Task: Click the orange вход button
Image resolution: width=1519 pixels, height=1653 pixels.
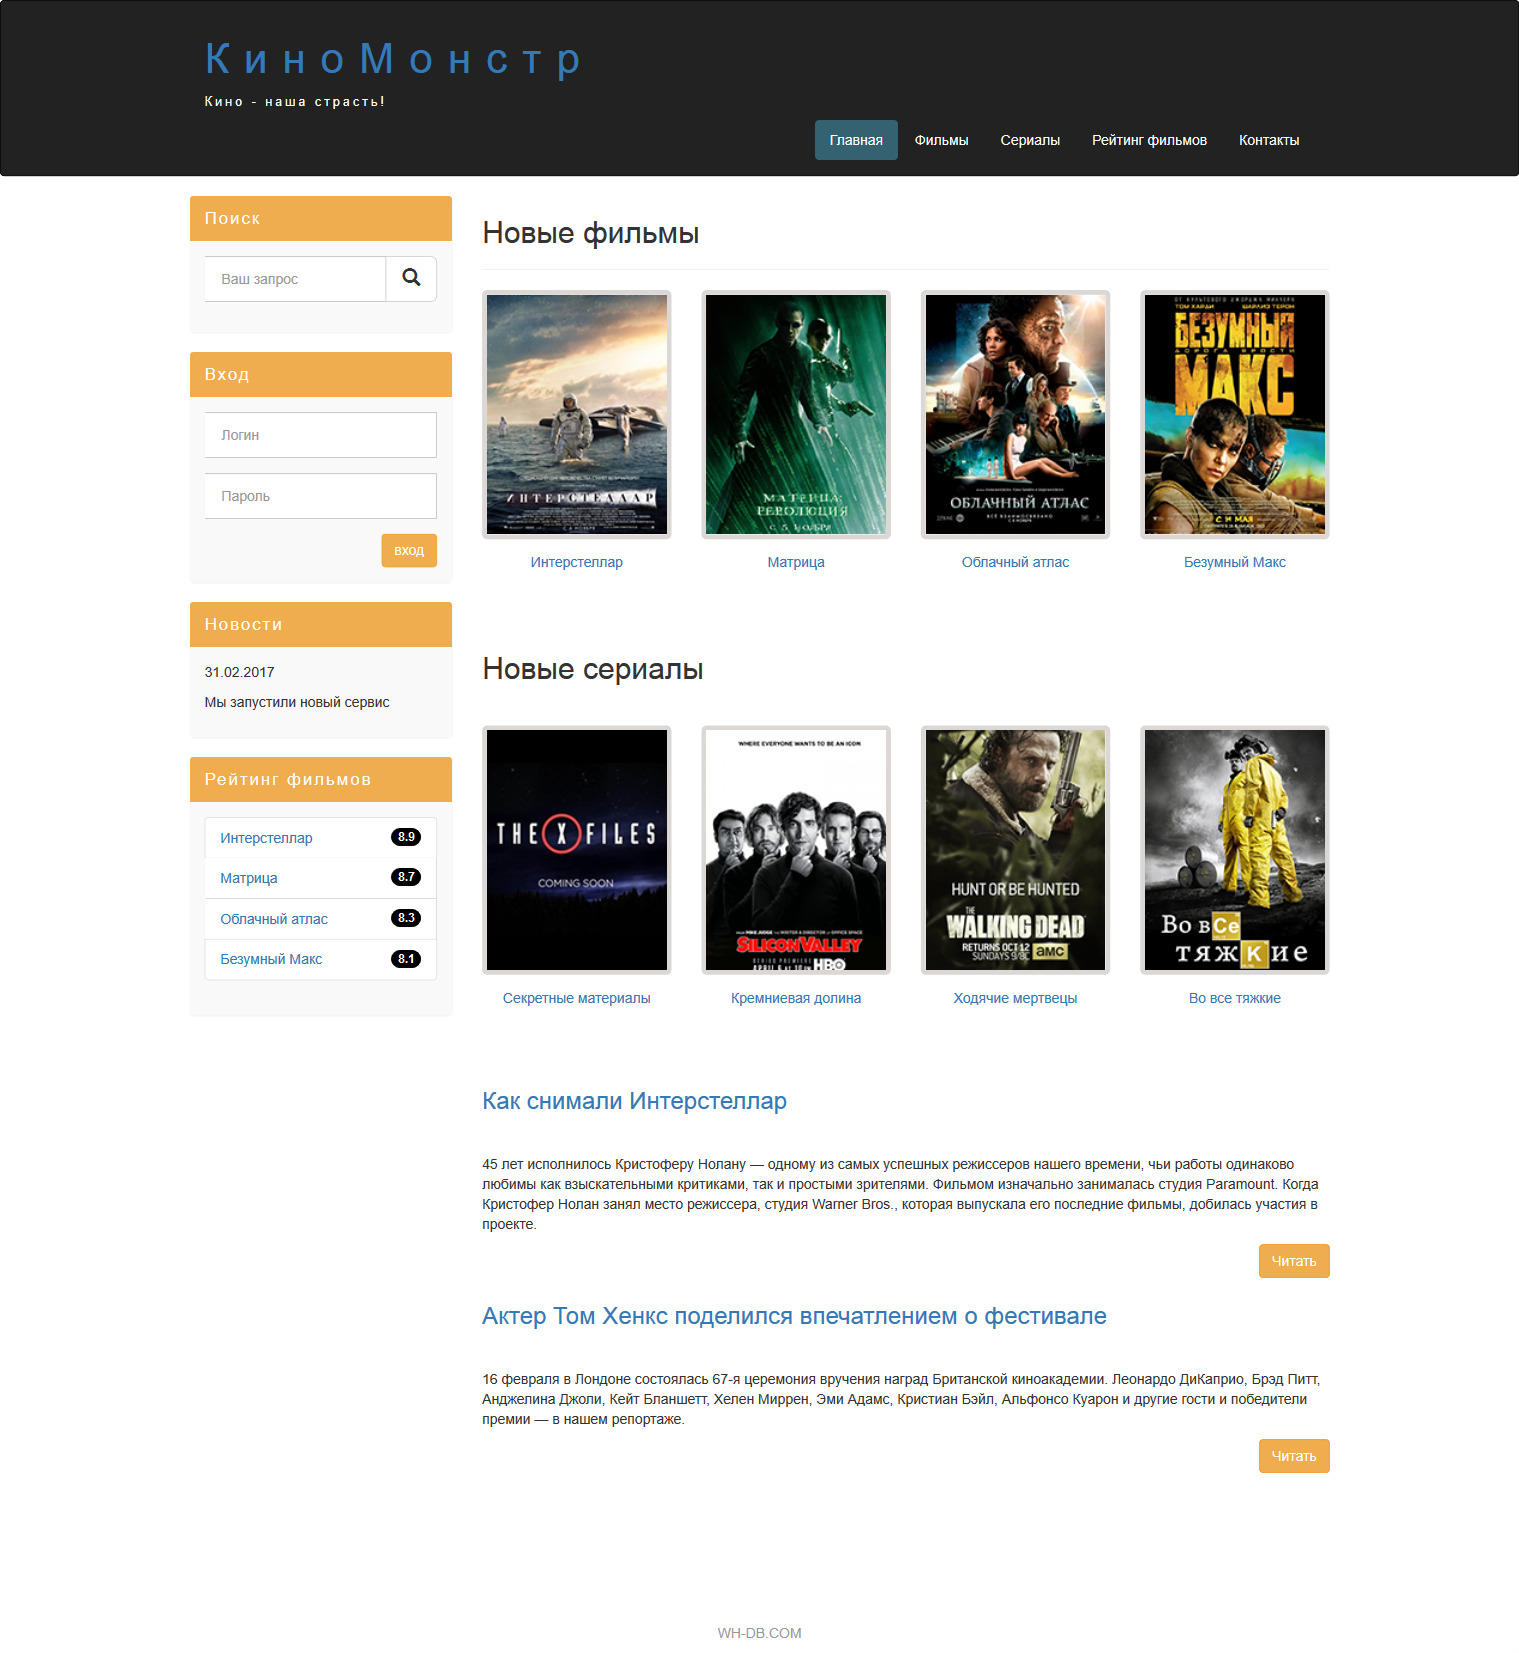Action: [409, 550]
